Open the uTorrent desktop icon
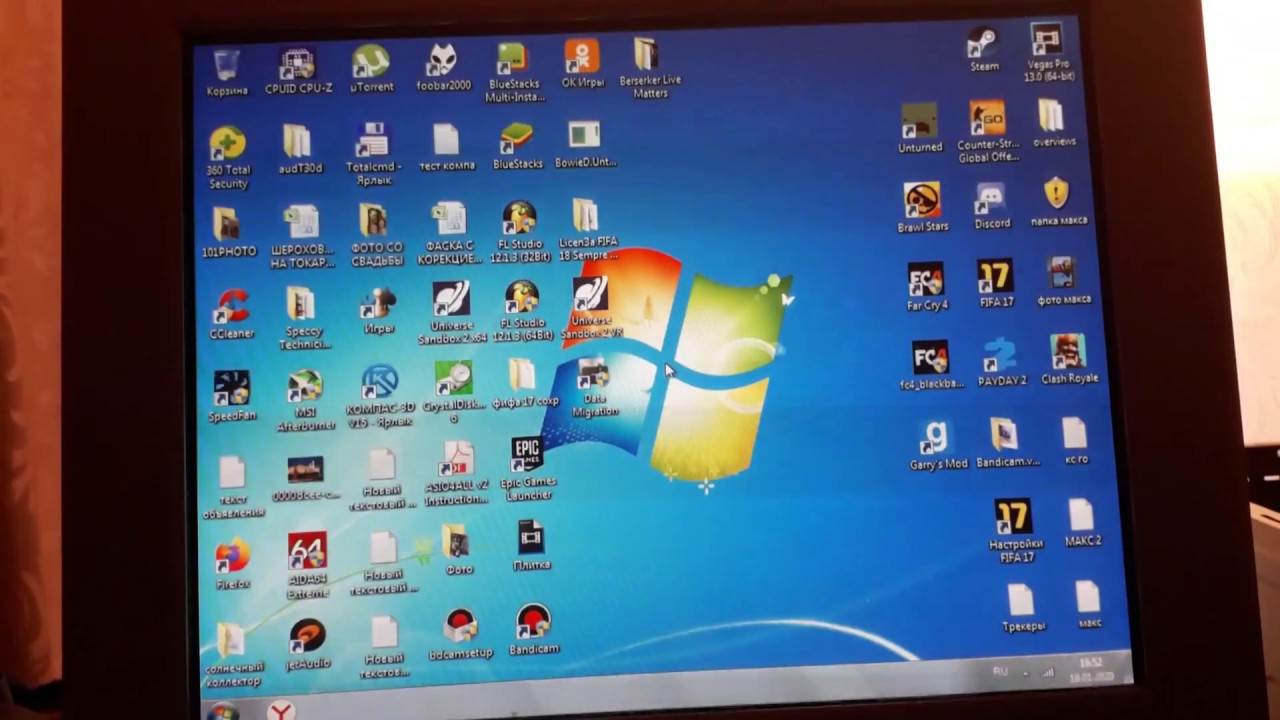 pos(371,66)
